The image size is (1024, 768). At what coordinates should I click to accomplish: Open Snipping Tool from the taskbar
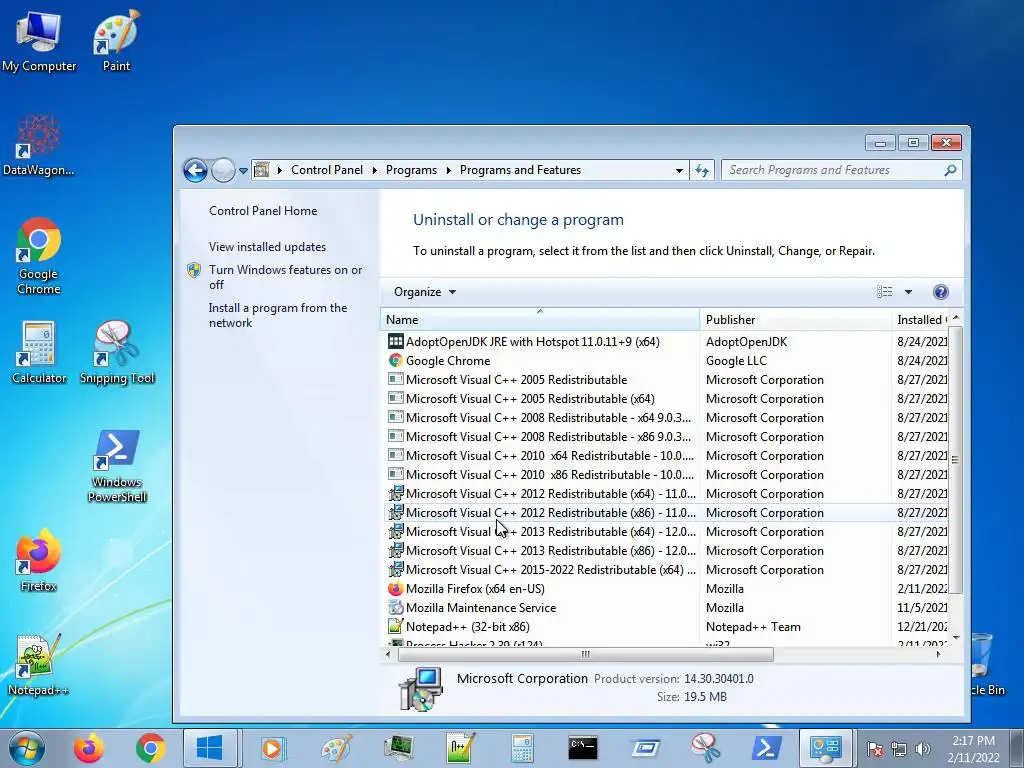click(x=706, y=748)
